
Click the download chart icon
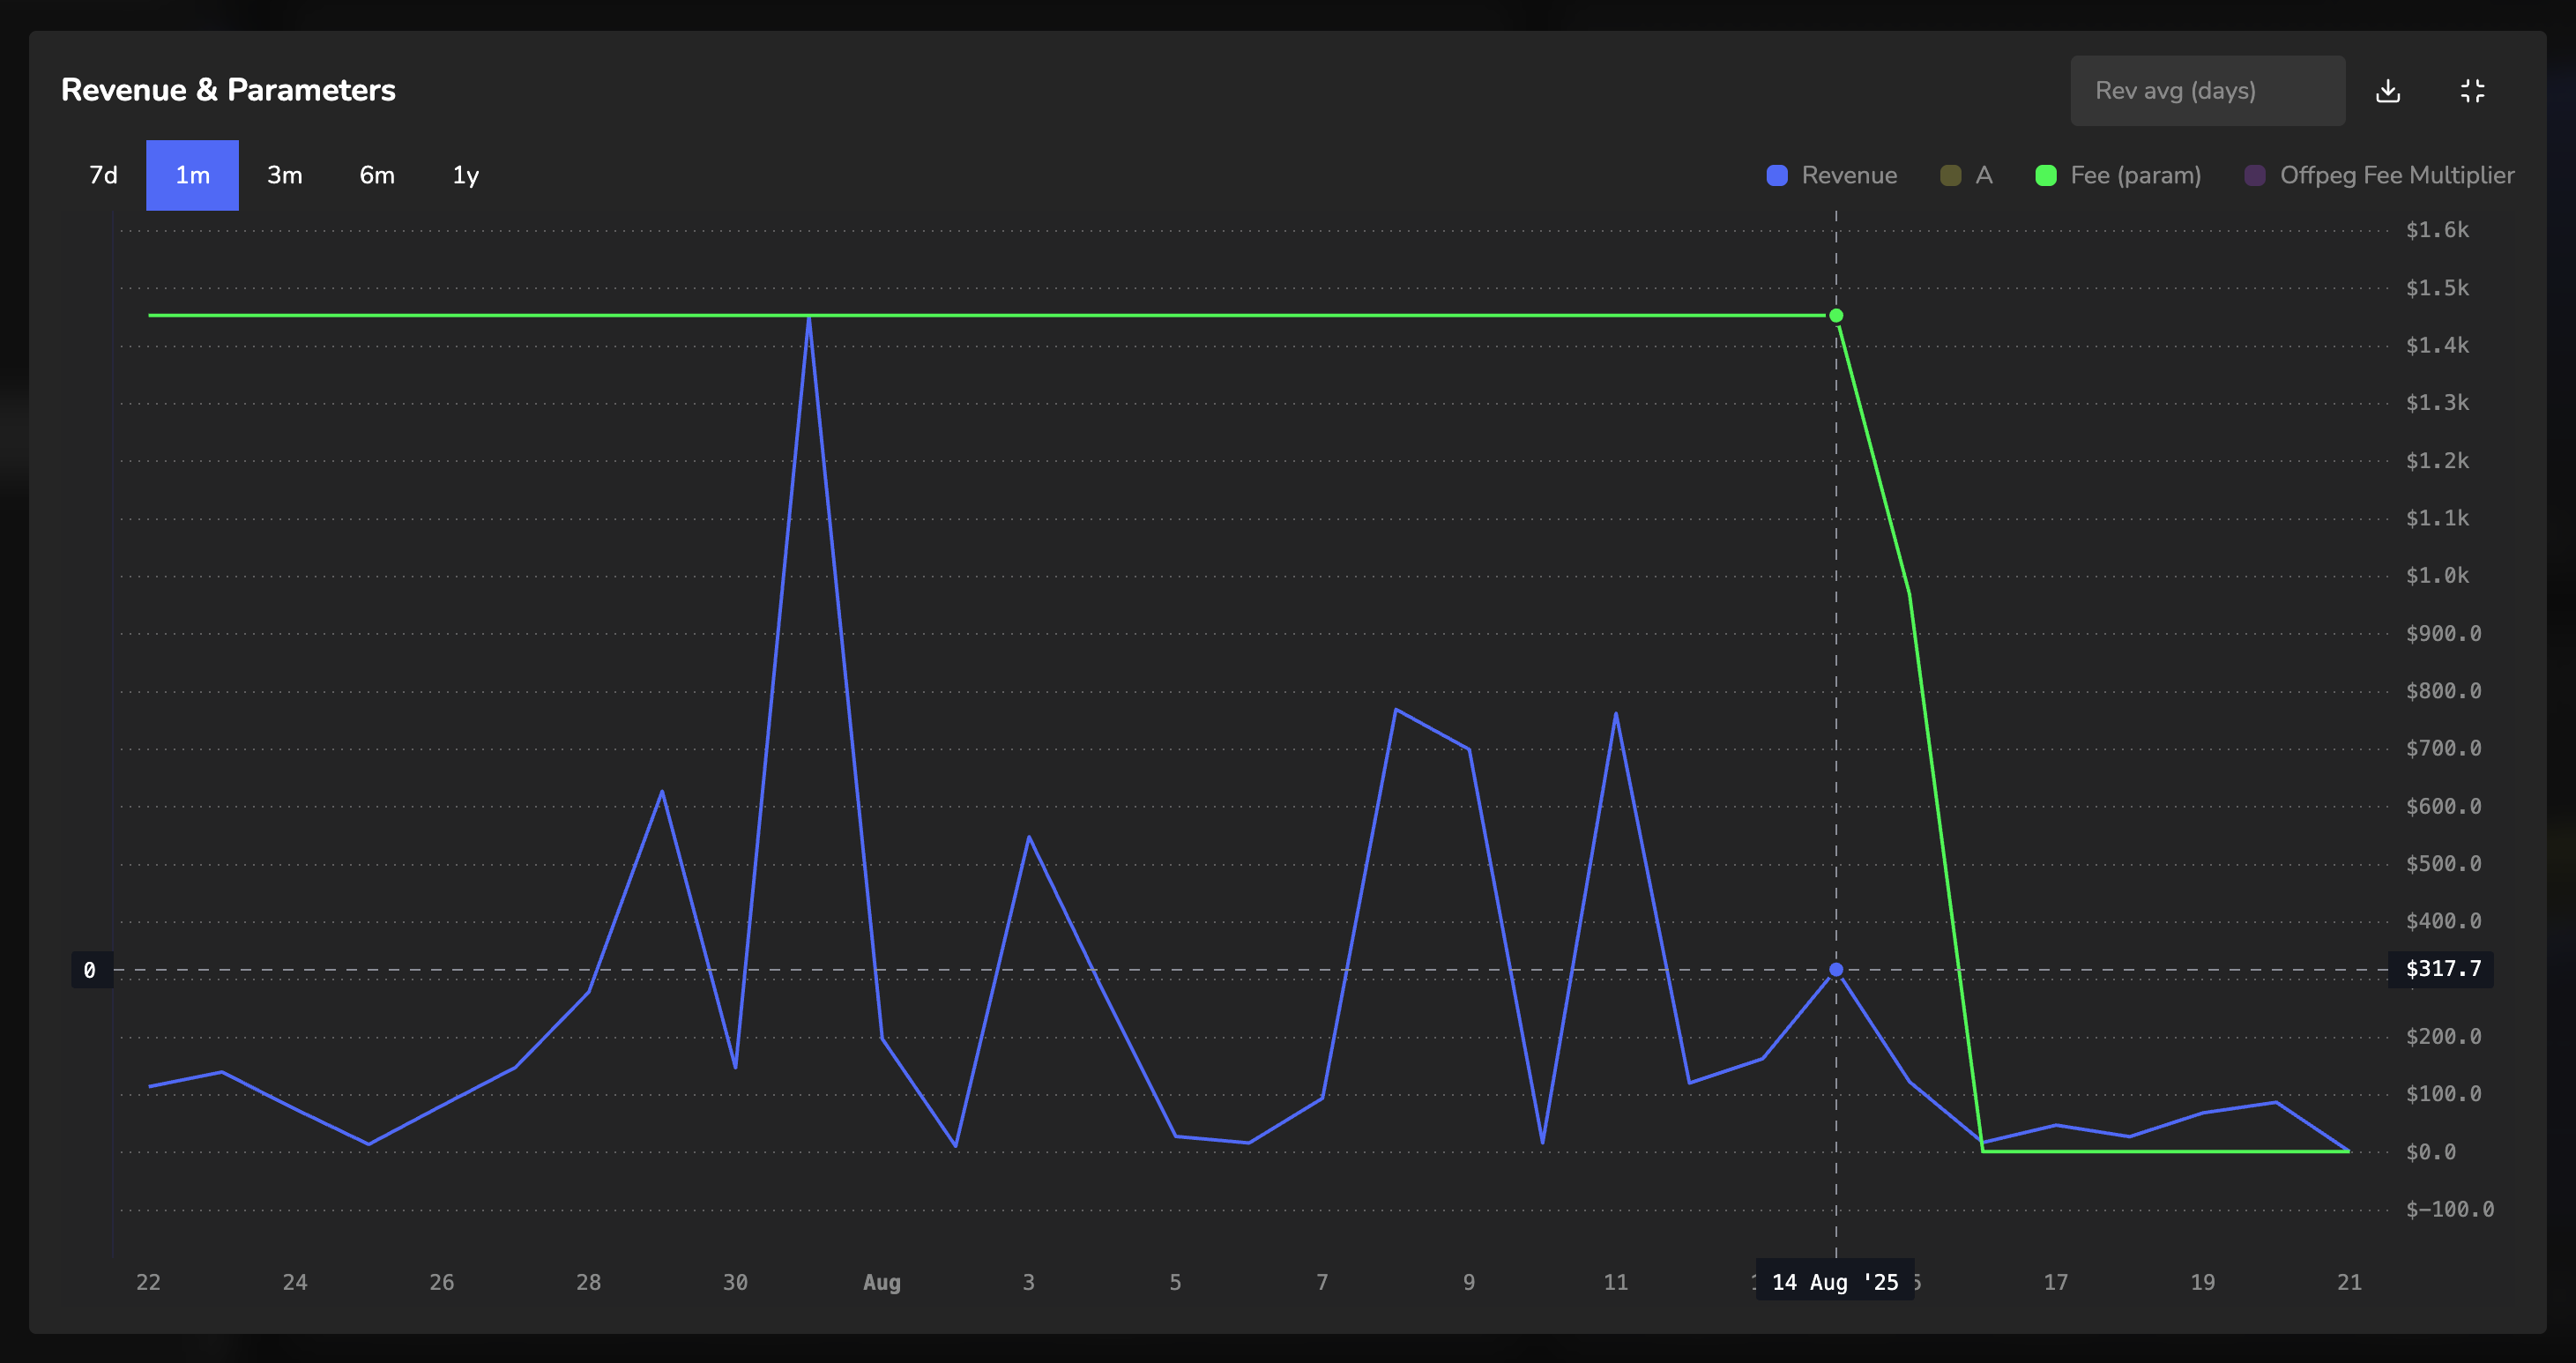coord(2388,91)
